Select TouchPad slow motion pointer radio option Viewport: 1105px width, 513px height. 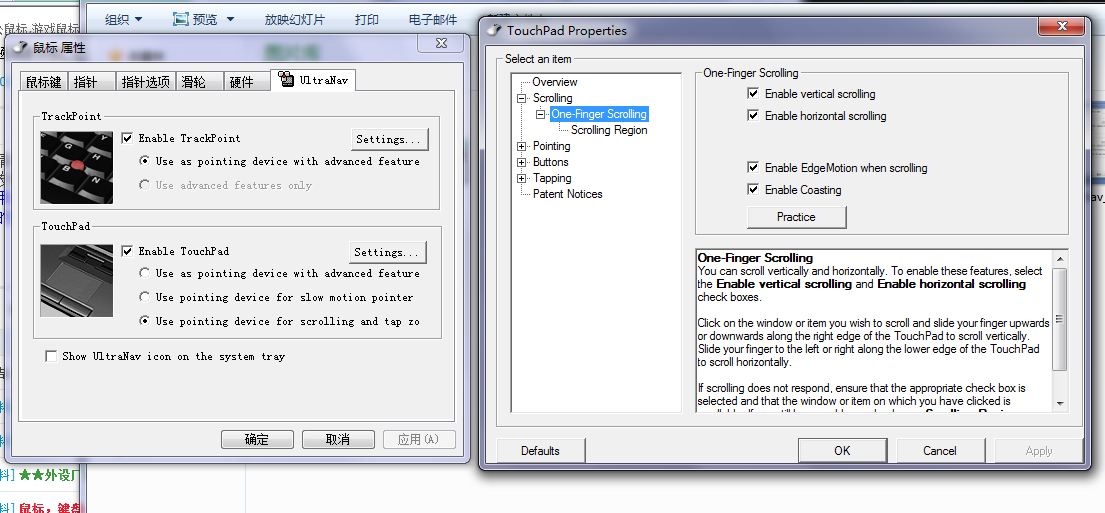[145, 297]
